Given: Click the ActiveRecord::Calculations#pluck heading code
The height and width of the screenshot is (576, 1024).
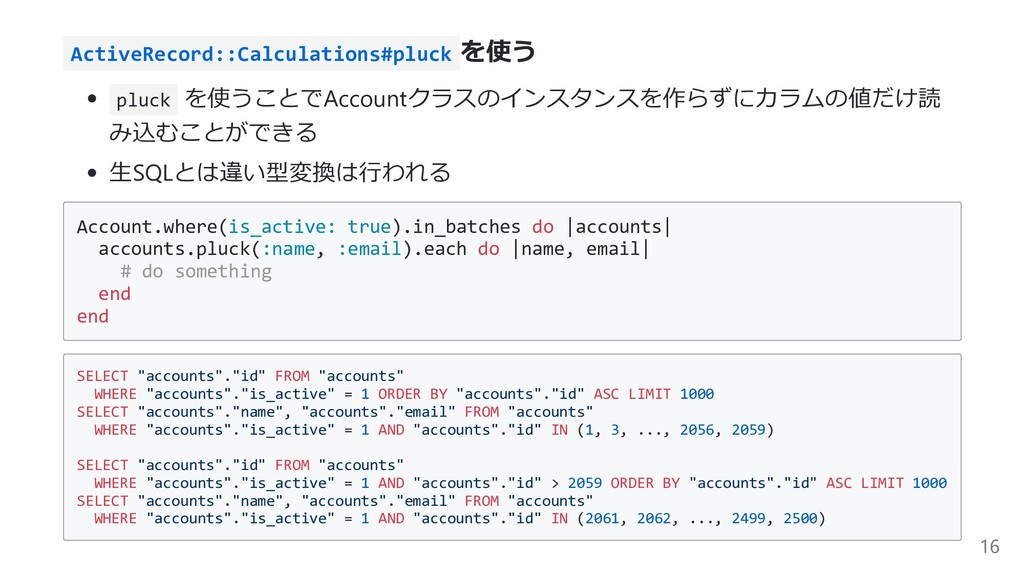Looking at the screenshot, I should pyautogui.click(x=261, y=54).
